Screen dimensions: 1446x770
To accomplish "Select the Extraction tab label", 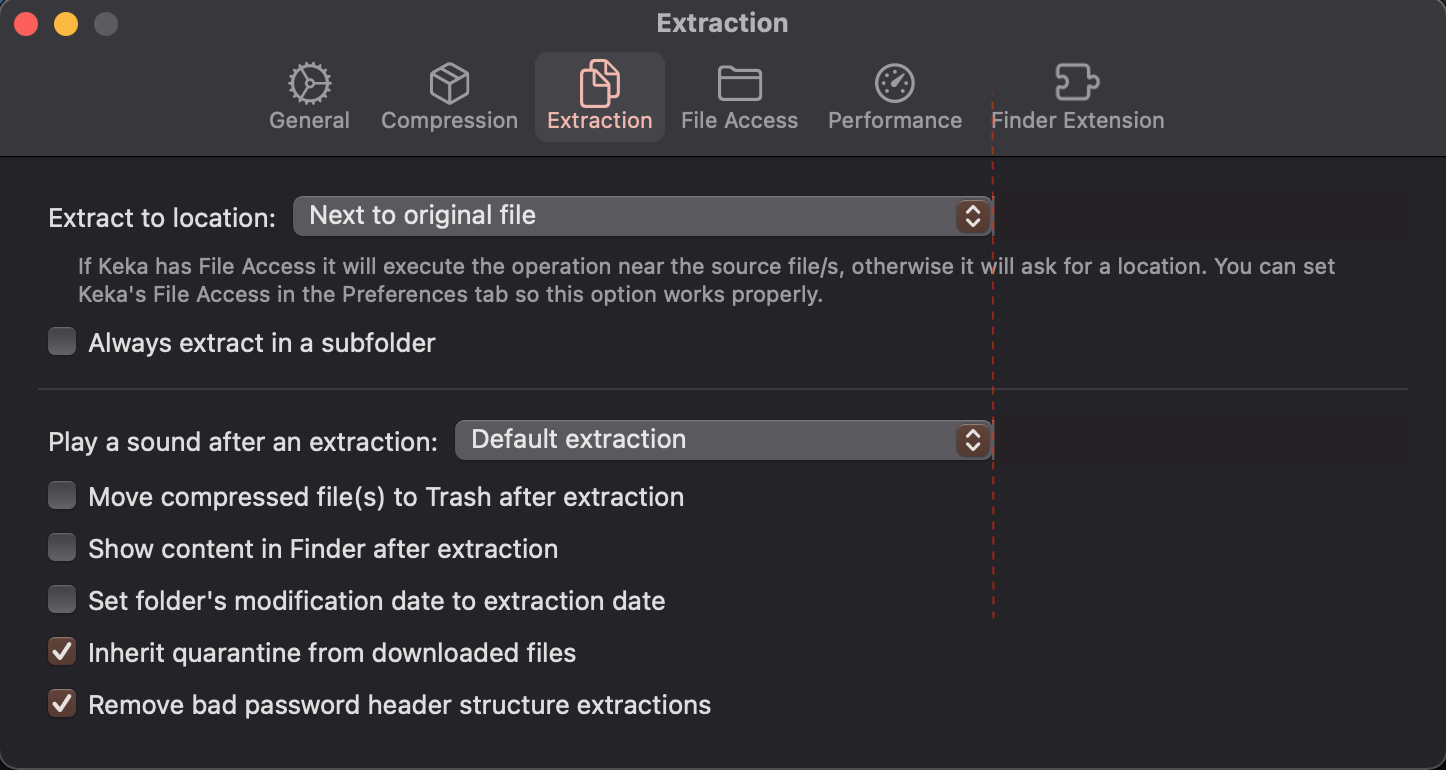I will pyautogui.click(x=600, y=120).
